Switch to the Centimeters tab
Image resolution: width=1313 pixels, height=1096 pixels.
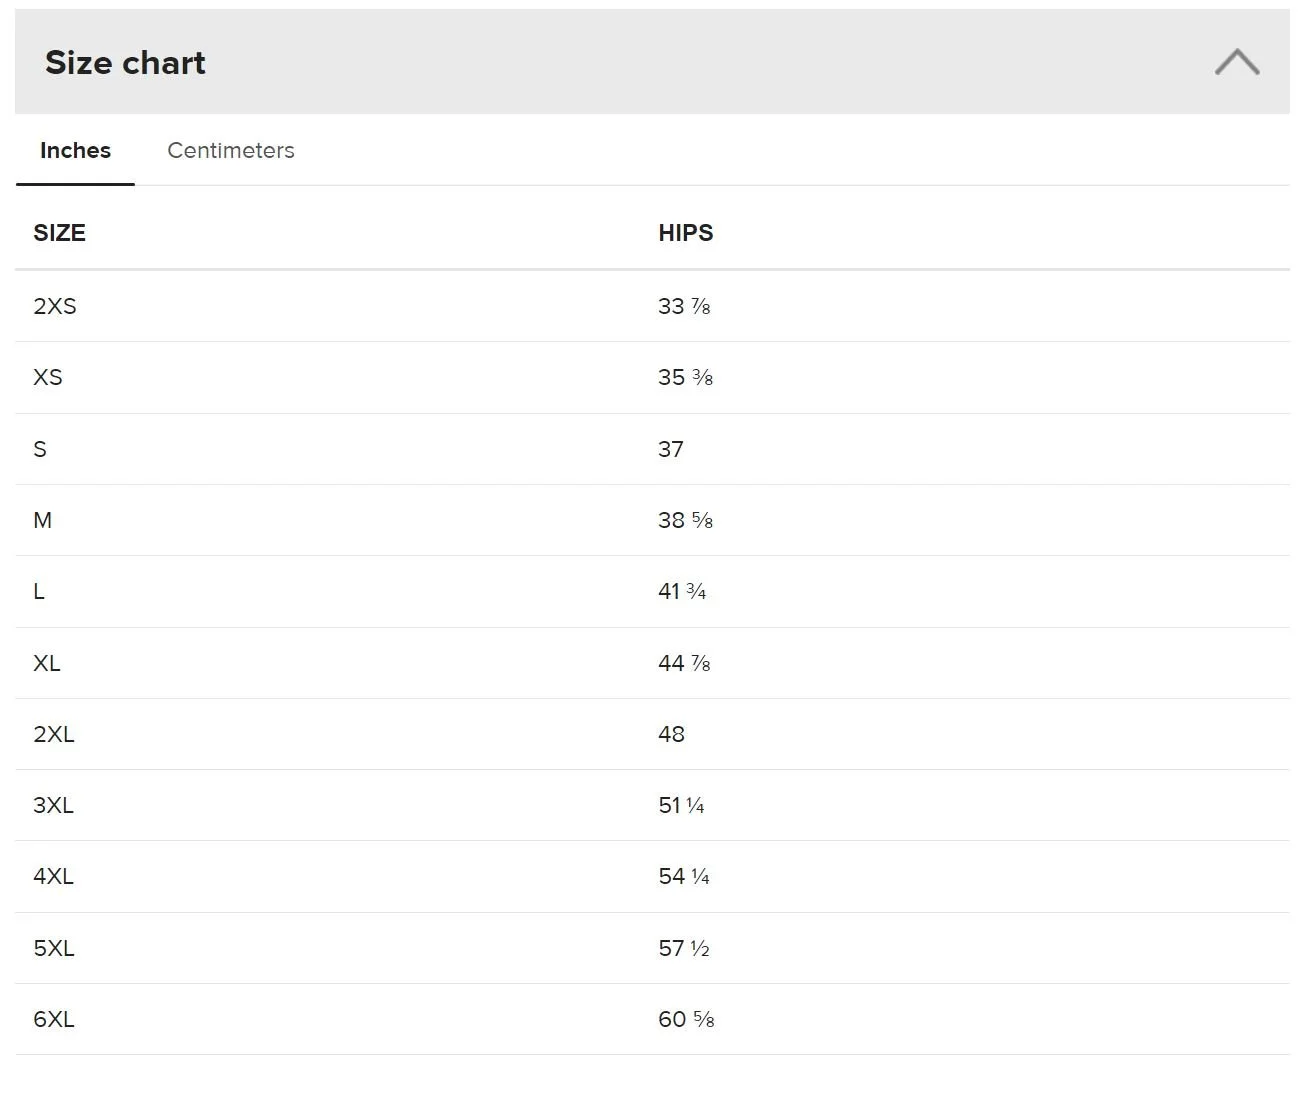231,150
